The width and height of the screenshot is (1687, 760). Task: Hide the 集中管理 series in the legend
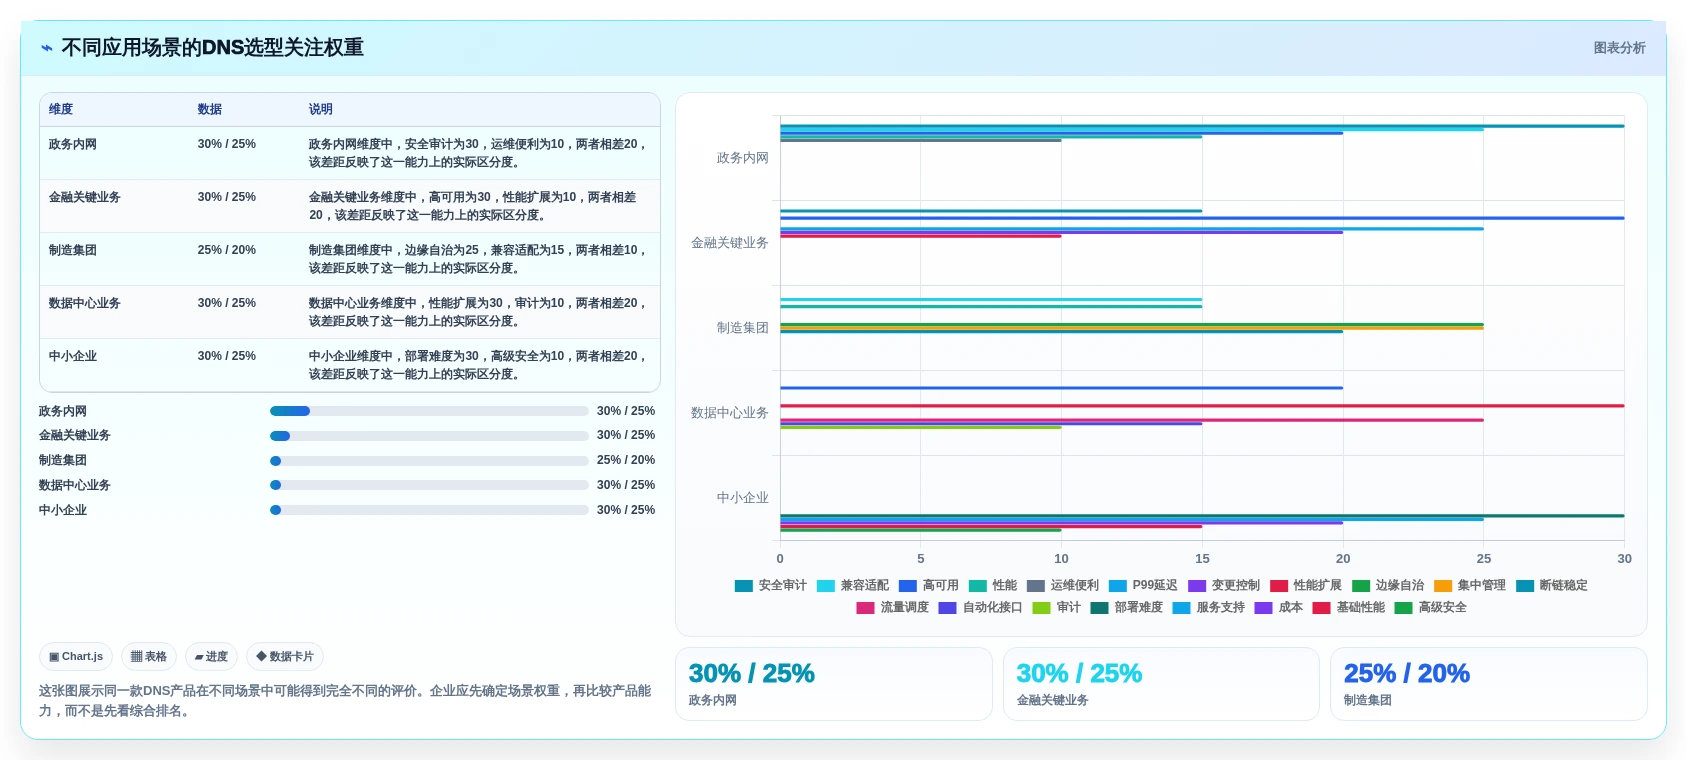(x=1469, y=586)
